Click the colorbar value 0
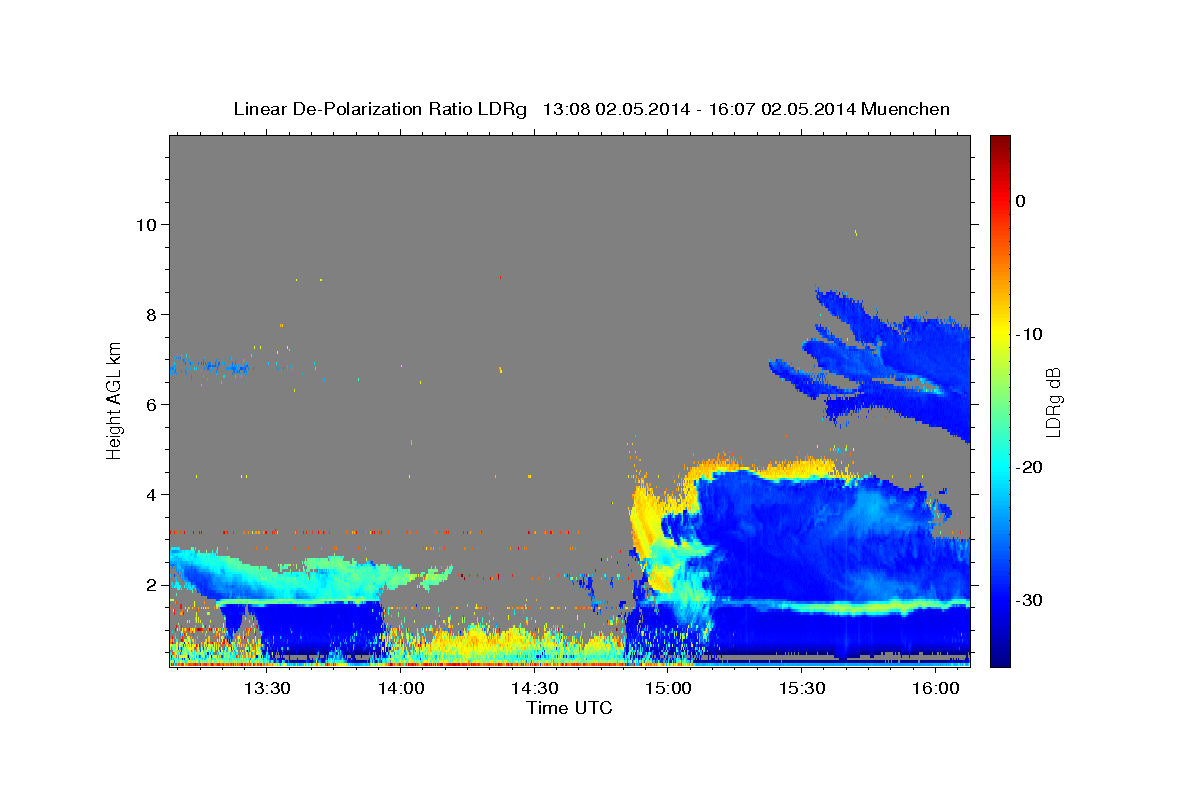 point(1021,201)
